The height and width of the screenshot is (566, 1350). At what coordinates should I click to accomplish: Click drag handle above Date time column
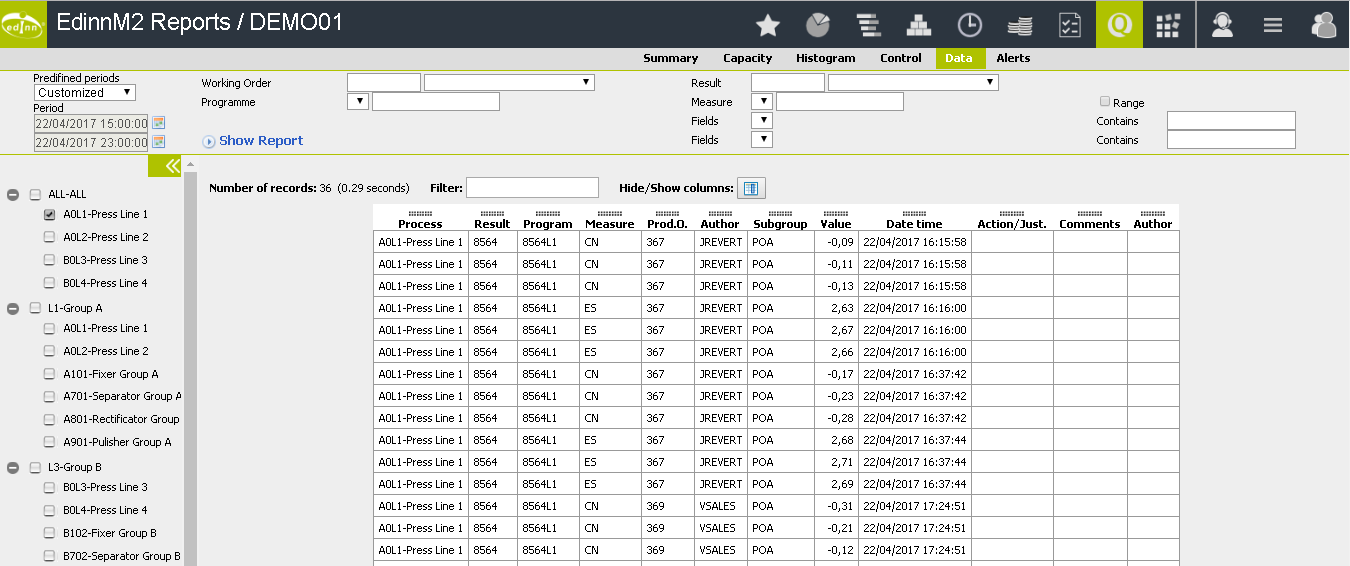(914, 213)
